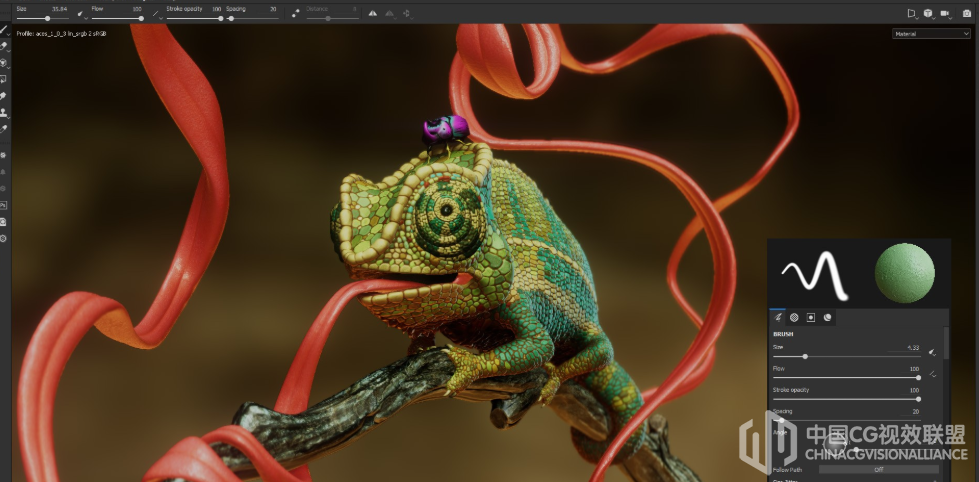Open the Material channel dropdown
The height and width of the screenshot is (482, 979).
(x=931, y=34)
